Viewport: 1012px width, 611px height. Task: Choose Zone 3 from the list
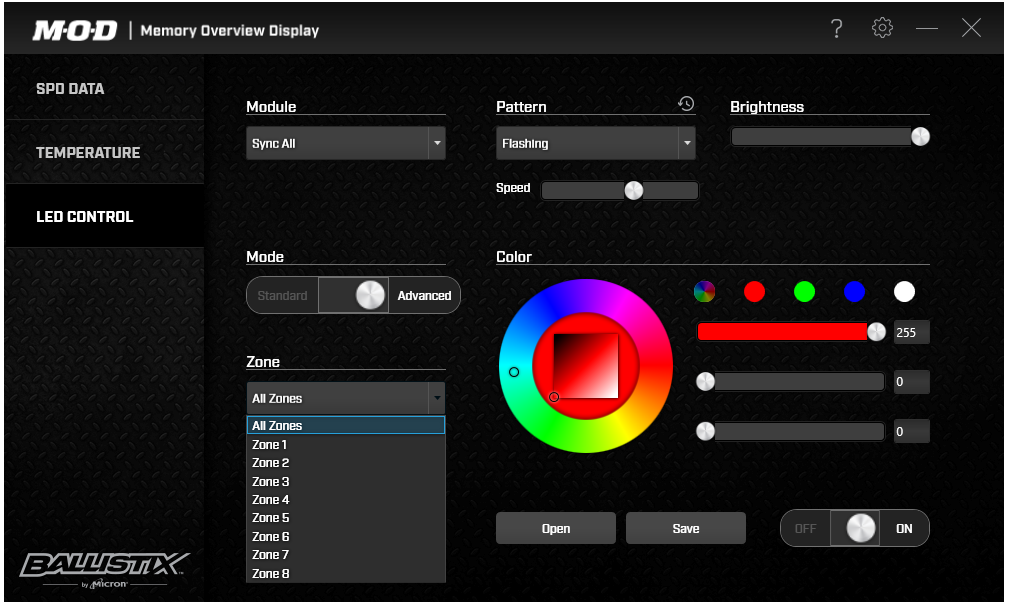[346, 482]
